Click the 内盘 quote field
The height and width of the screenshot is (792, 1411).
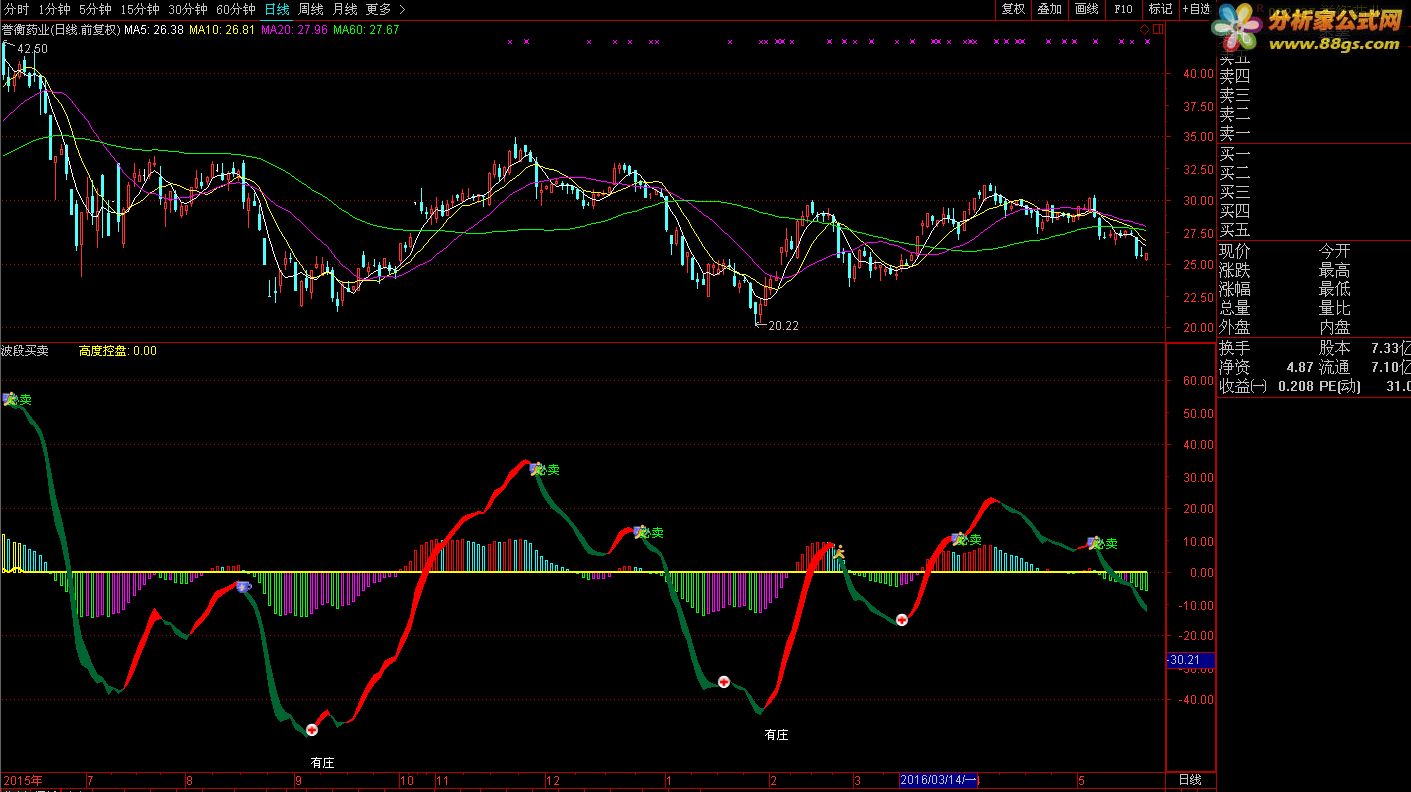pyautogui.click(x=1335, y=327)
